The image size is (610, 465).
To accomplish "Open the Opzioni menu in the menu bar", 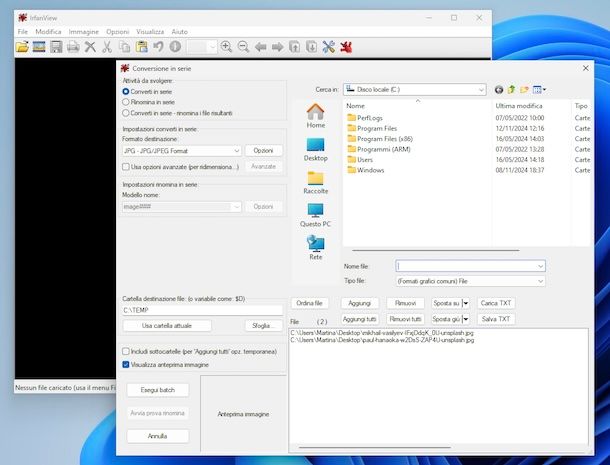I will pos(117,32).
